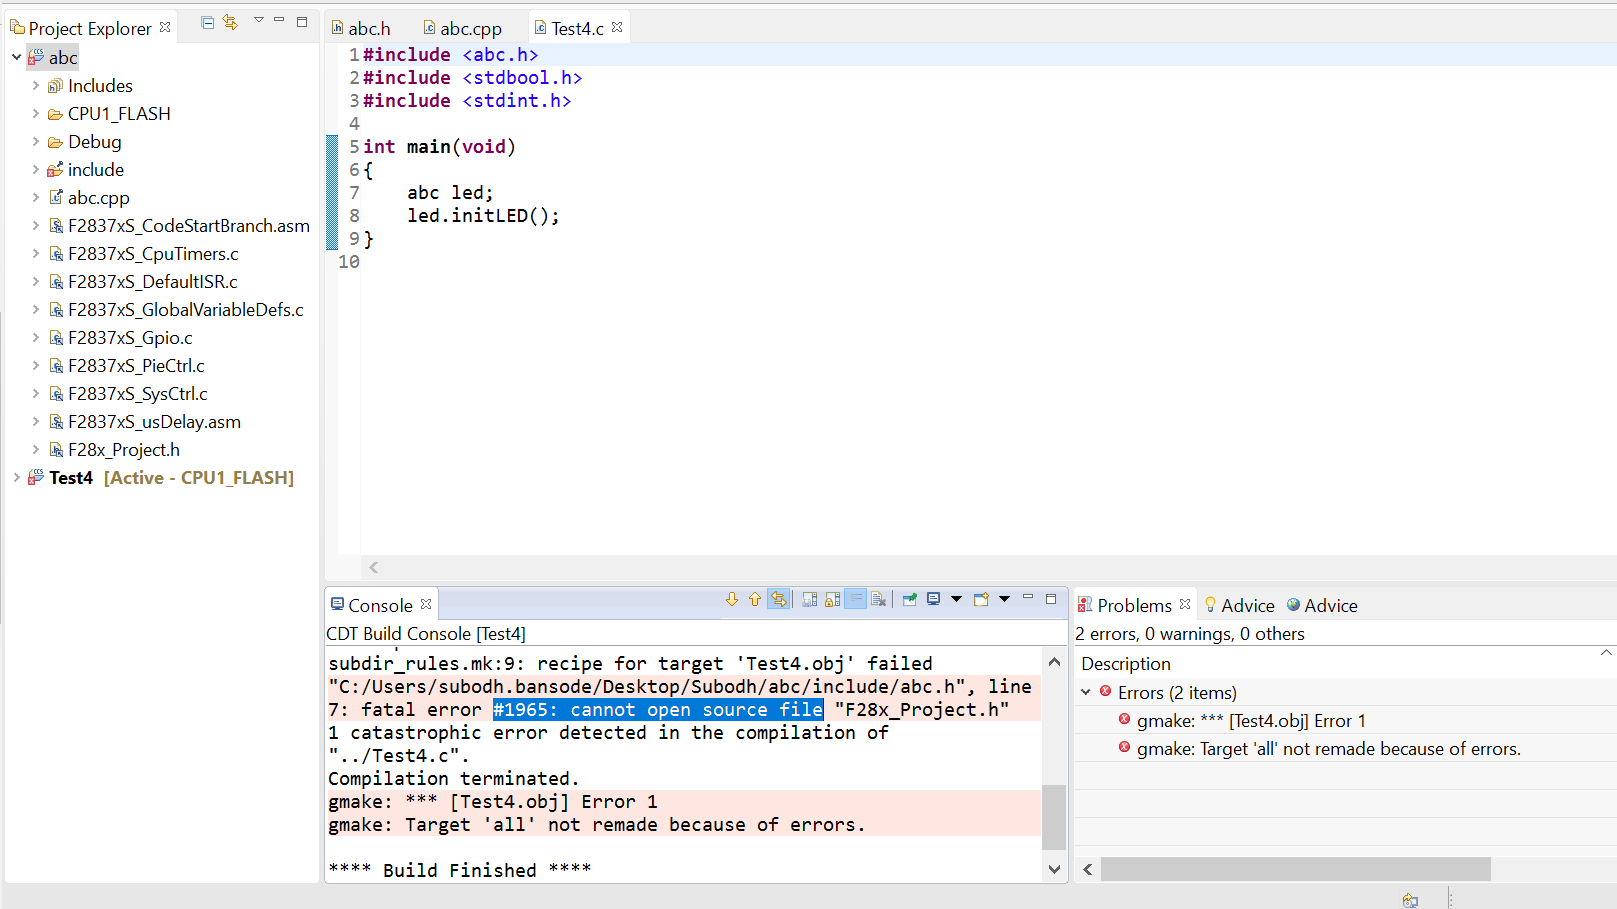Click the abc.cpp file icon
Viewport: 1617px width, 909px height.
tap(56, 197)
